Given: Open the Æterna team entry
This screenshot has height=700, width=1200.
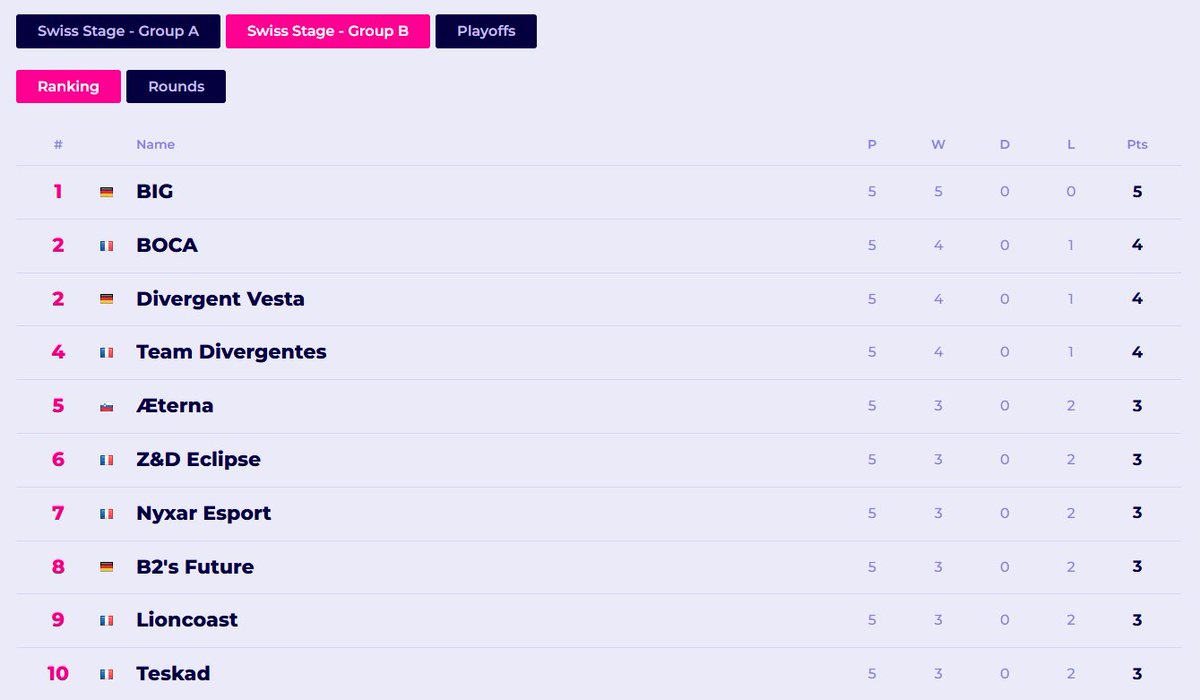Looking at the screenshot, I should 175,406.
